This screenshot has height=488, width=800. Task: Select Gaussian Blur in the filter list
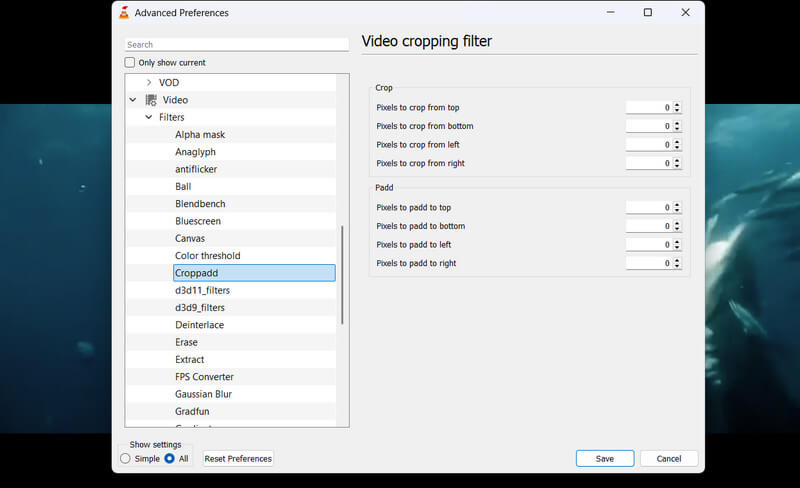pos(204,394)
